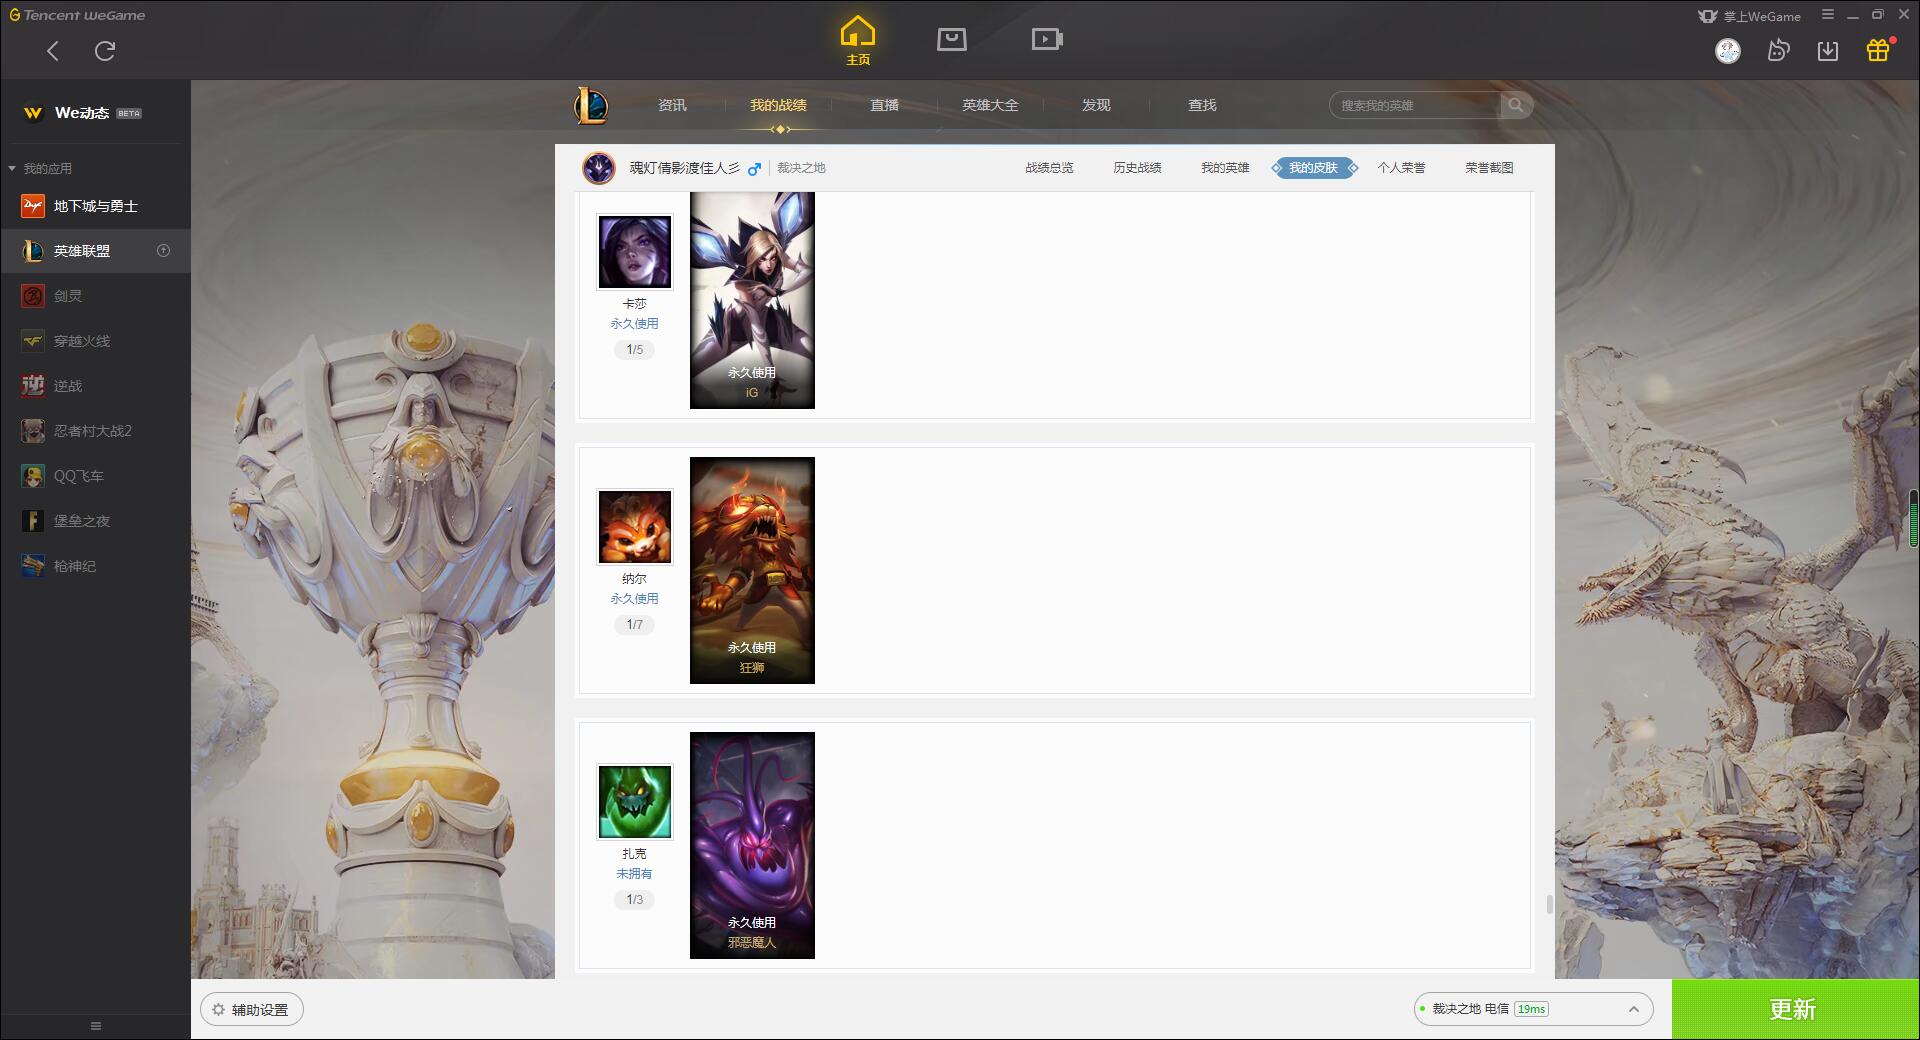The height and width of the screenshot is (1040, 1920).
Task: Refresh the page with the reload icon
Action: click(105, 51)
